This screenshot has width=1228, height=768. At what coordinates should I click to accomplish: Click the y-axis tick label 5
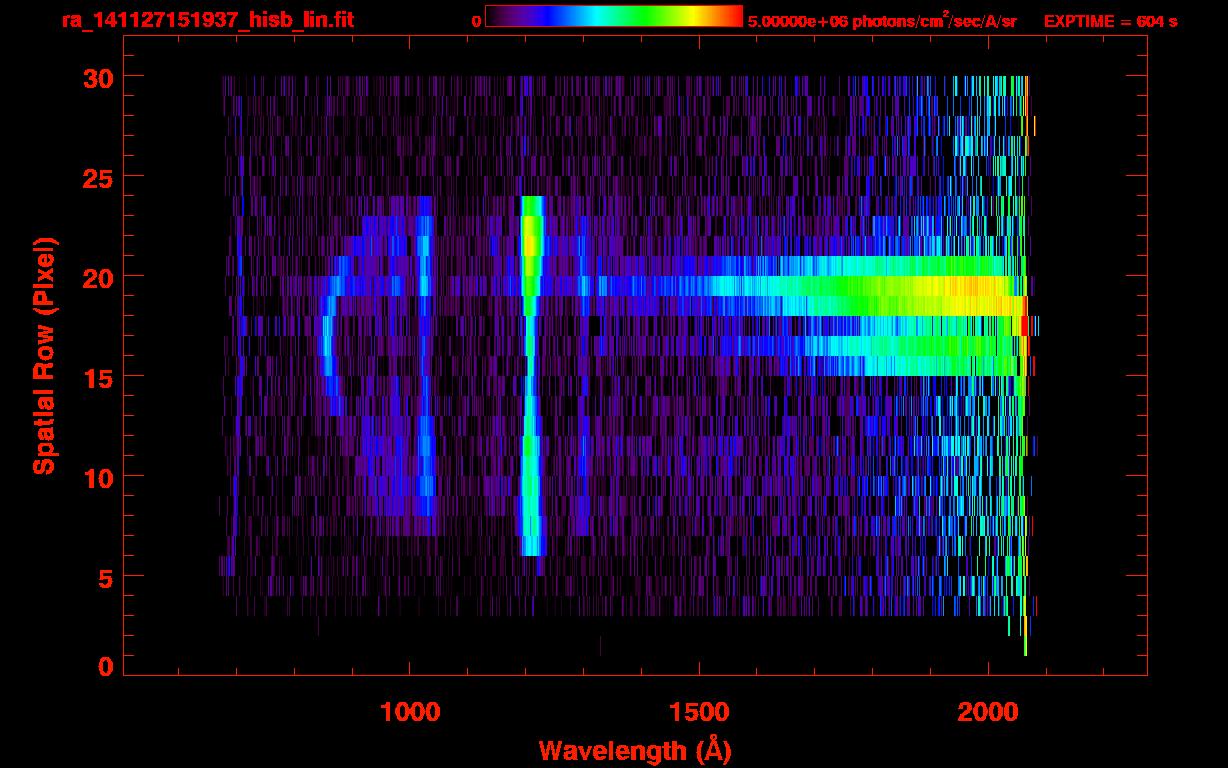[x=103, y=577]
